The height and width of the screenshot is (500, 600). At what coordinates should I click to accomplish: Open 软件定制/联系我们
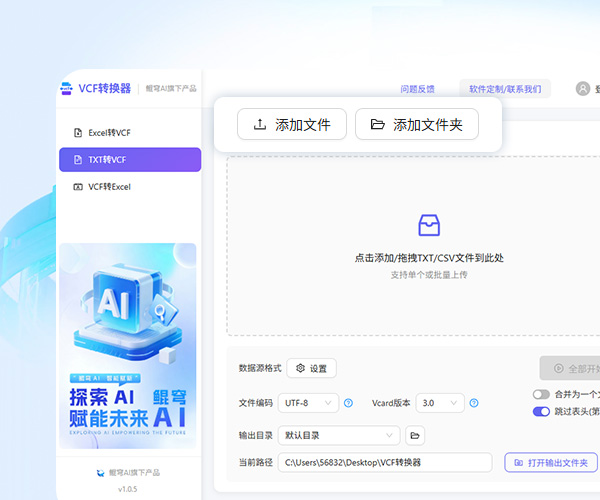[505, 89]
